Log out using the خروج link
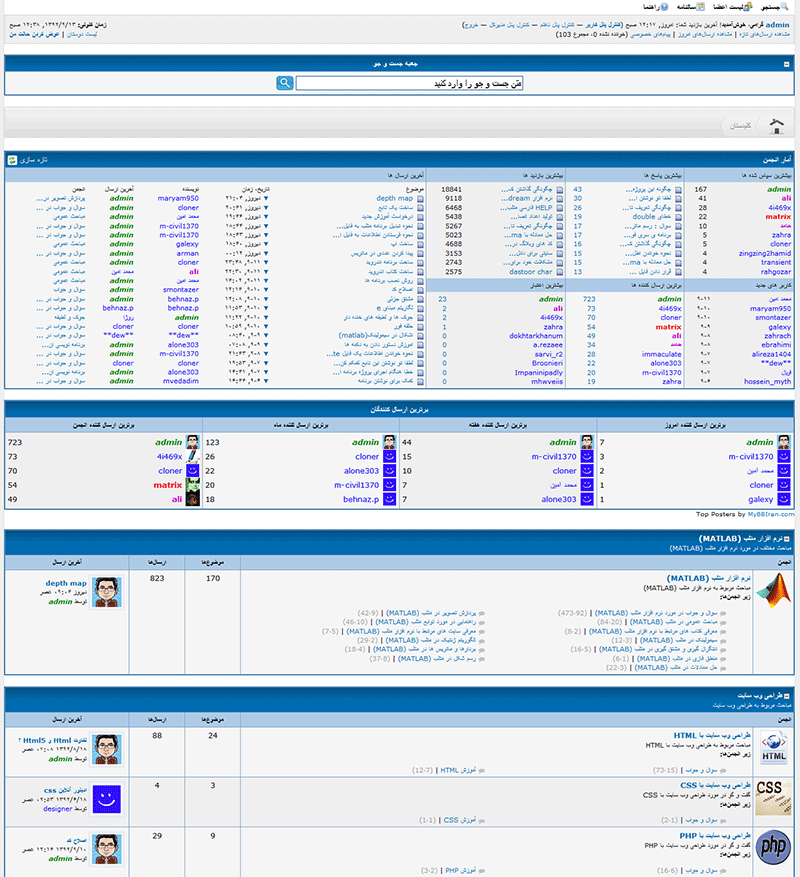Viewport: 800px width, 877px height. pos(471,25)
